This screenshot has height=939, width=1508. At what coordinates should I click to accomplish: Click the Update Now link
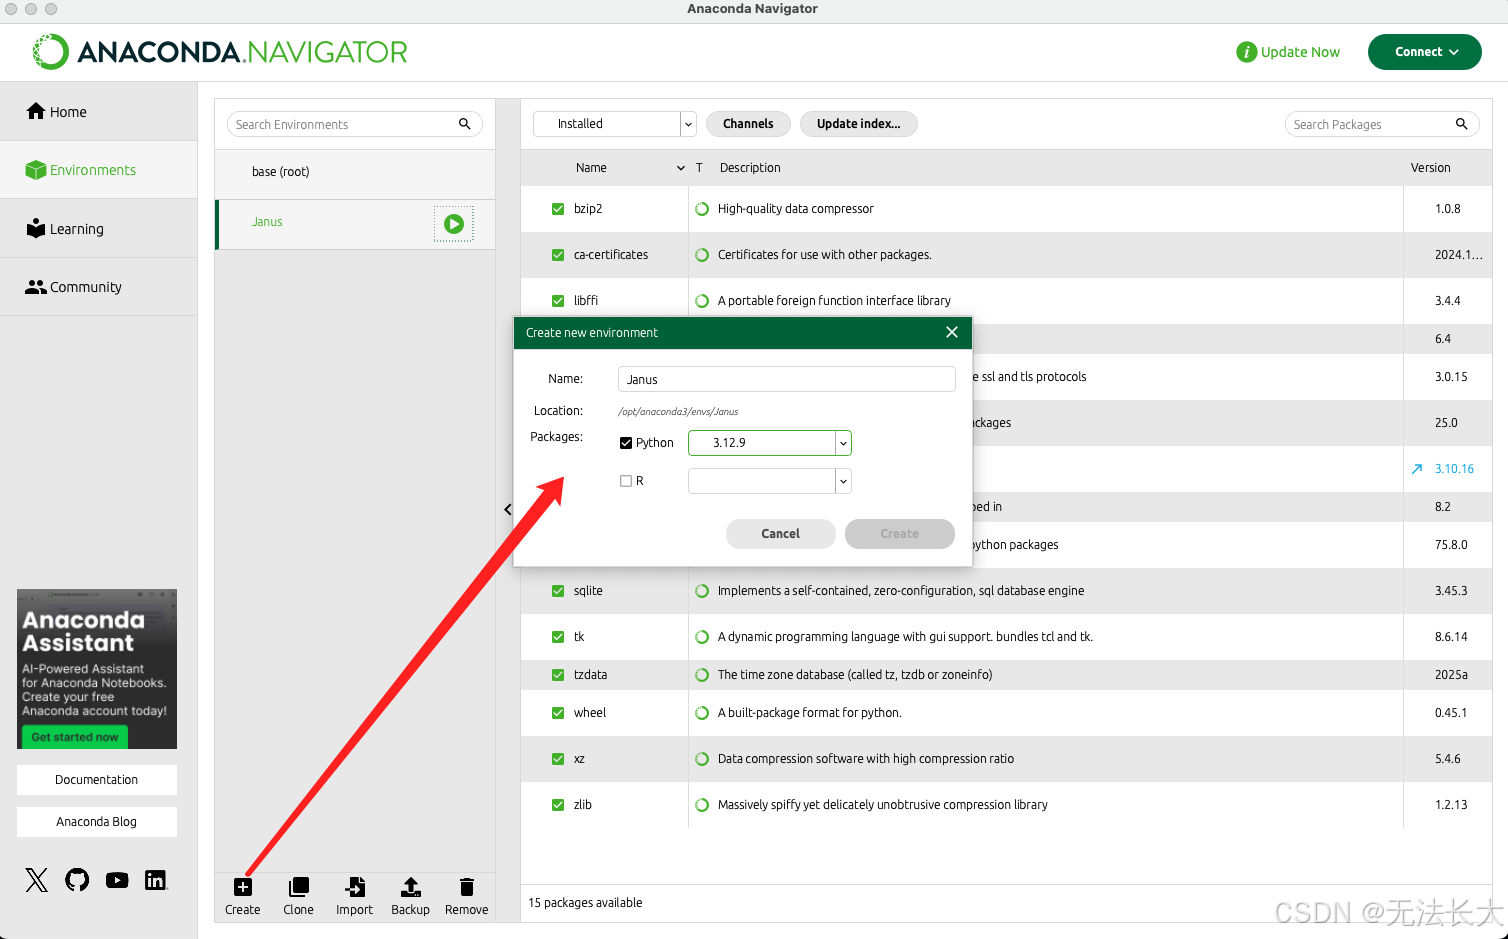pos(1300,52)
